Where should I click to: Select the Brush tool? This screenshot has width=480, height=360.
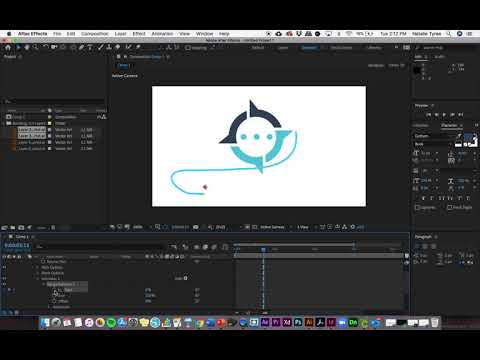pyautogui.click(x=101, y=48)
